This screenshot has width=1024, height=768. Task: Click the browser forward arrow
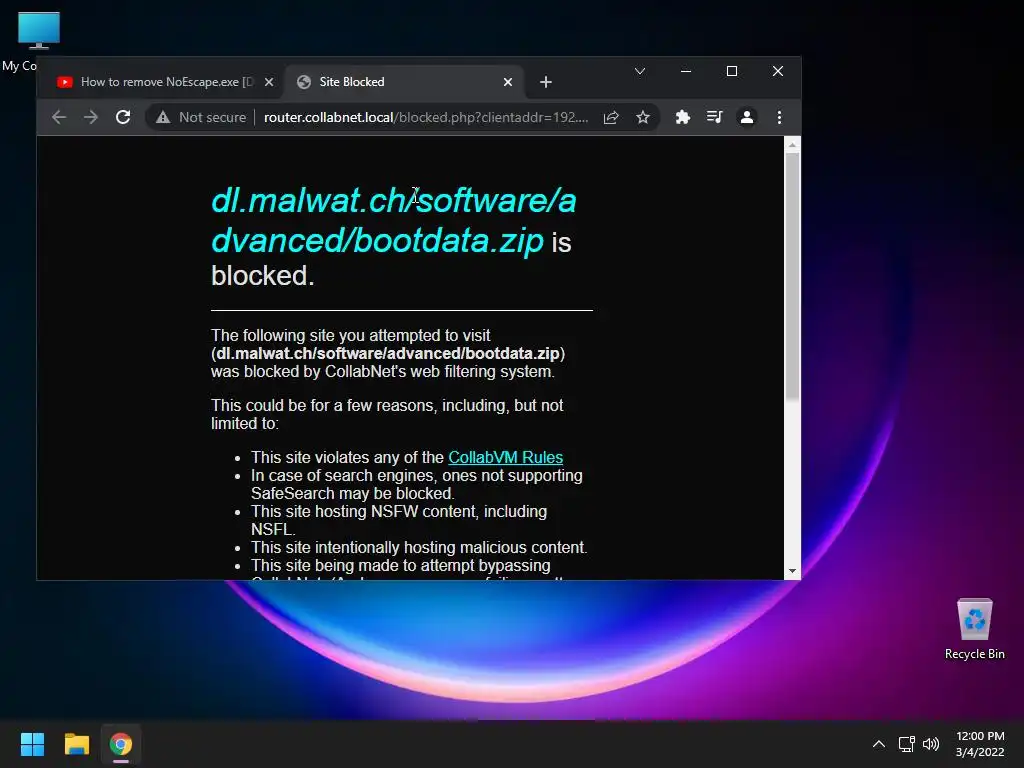pyautogui.click(x=91, y=118)
